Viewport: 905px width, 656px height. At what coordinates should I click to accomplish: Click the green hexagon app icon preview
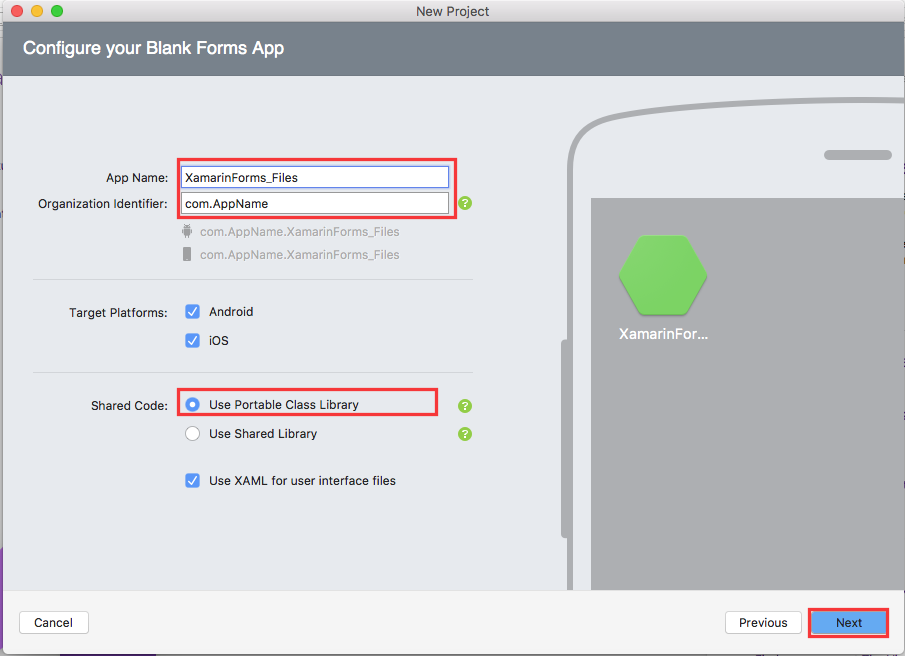(663, 277)
